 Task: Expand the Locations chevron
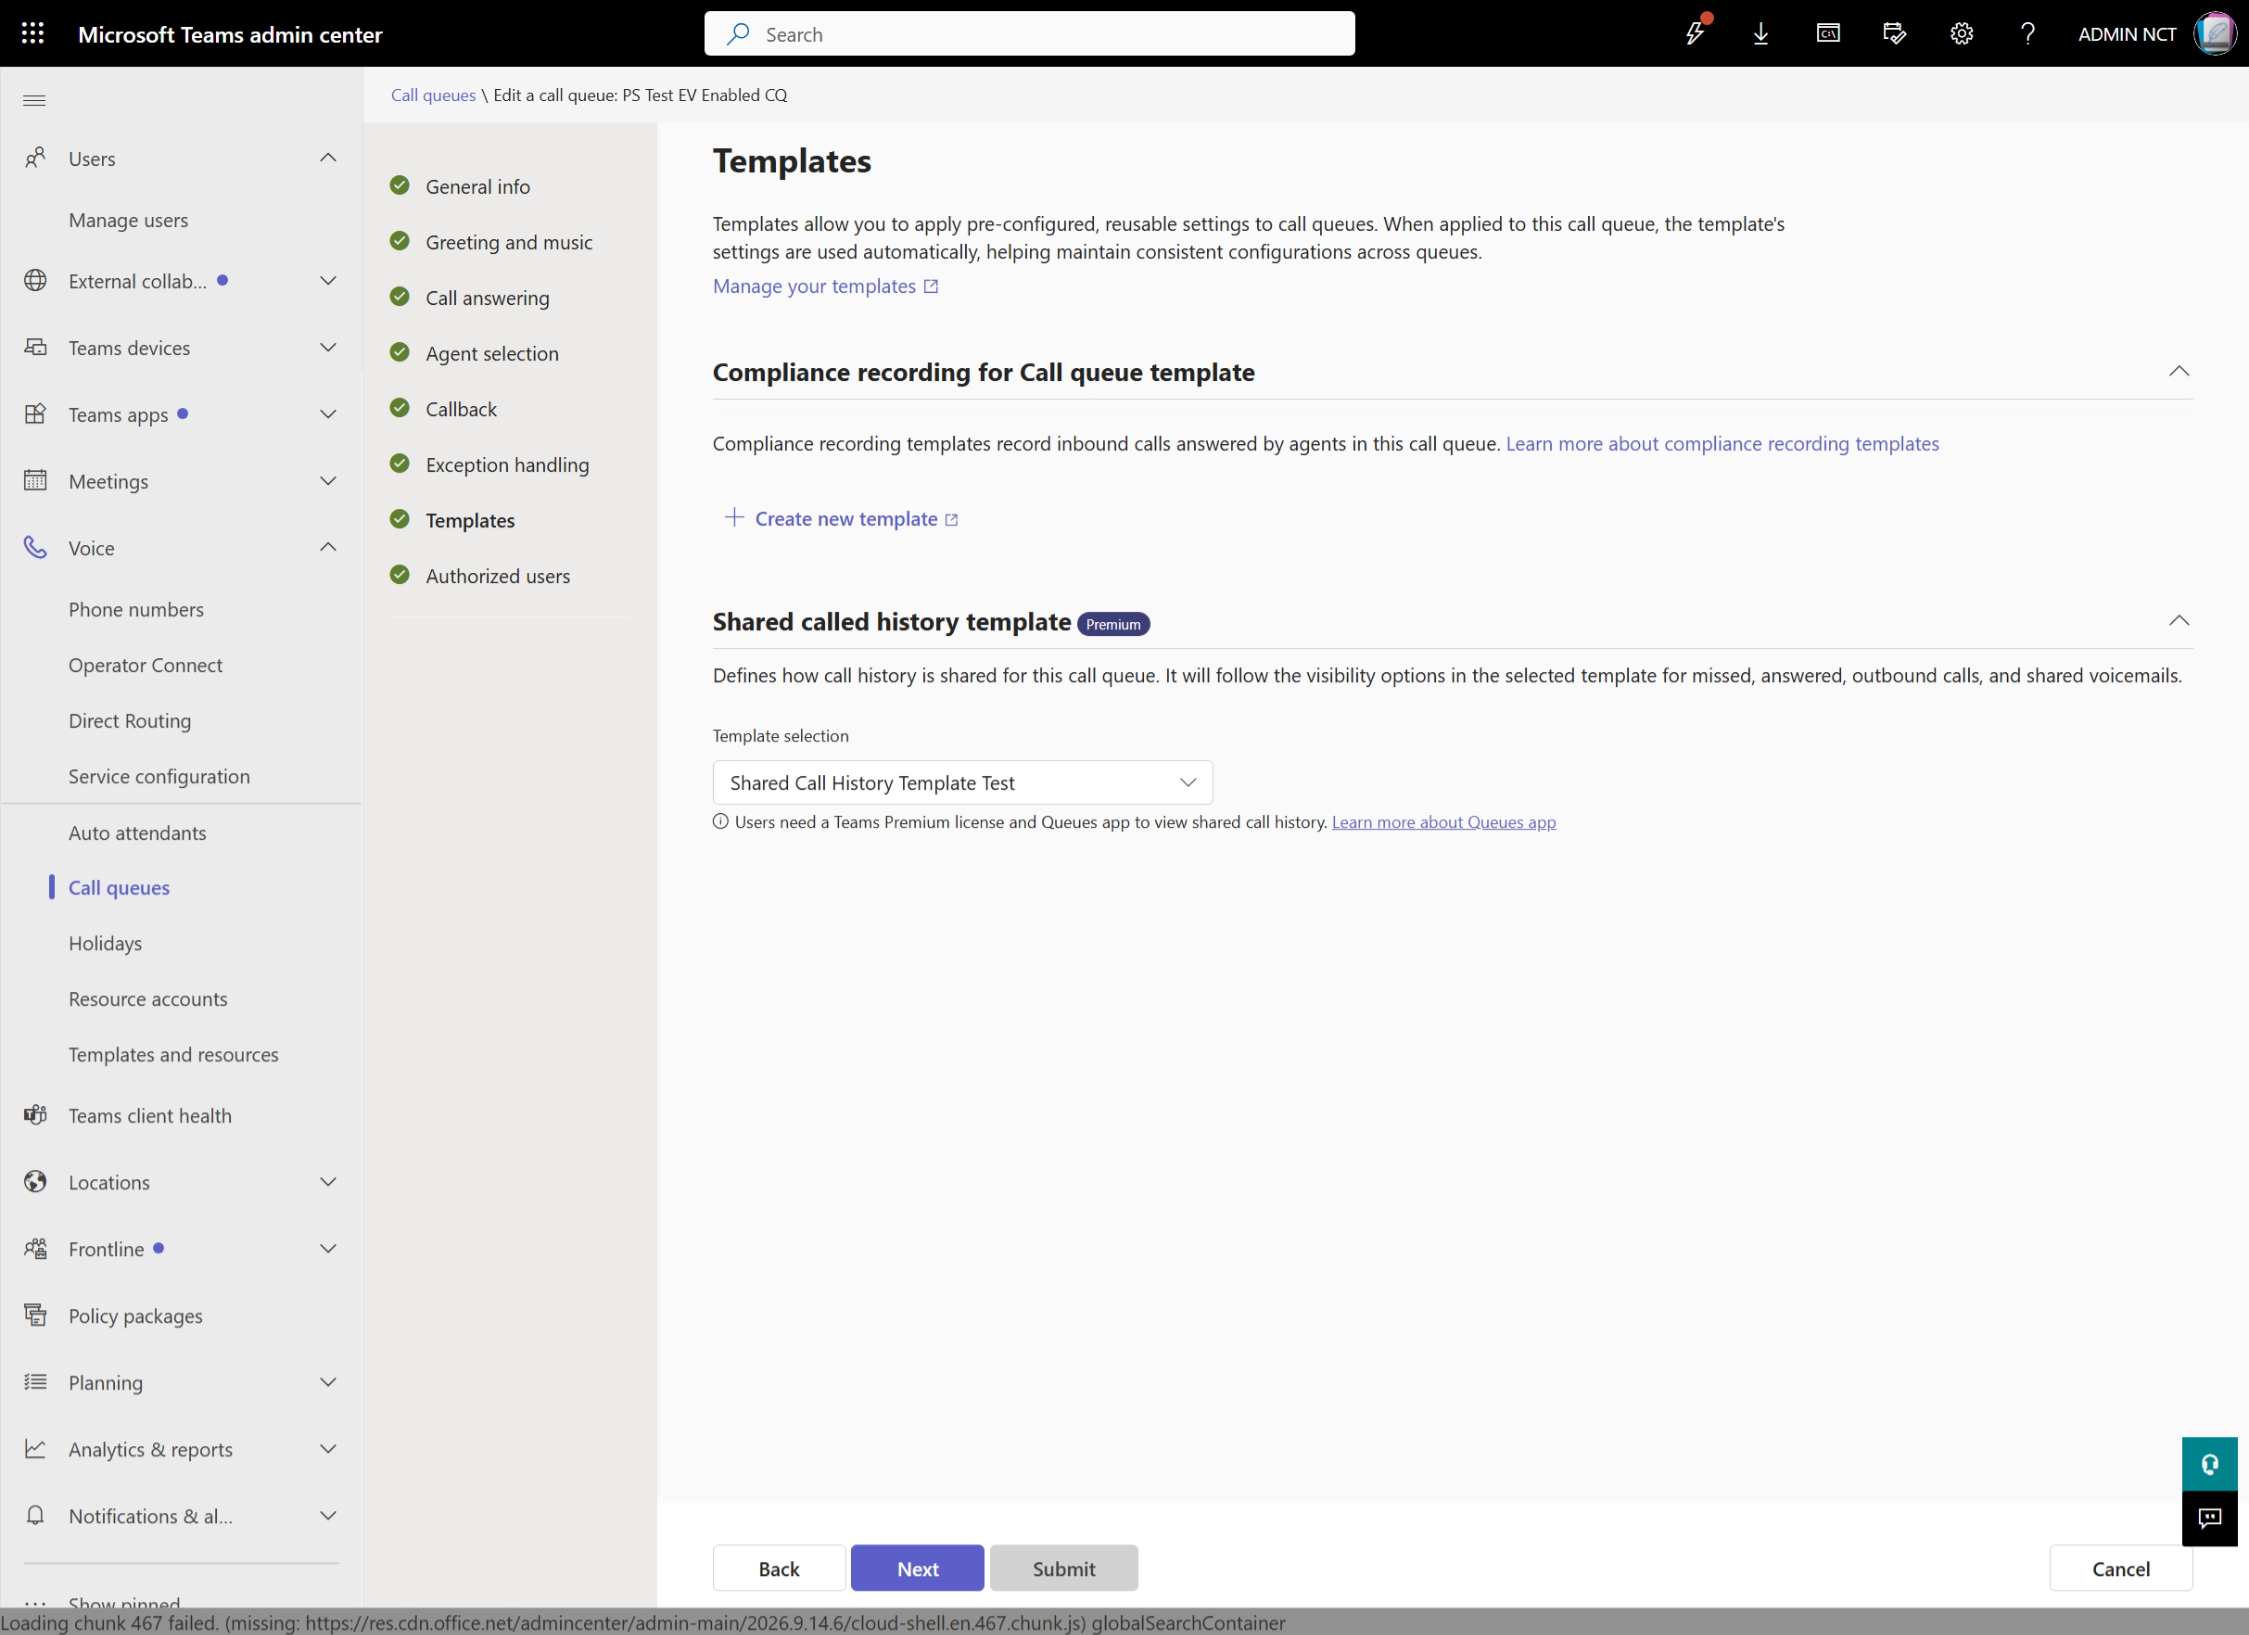328,1182
